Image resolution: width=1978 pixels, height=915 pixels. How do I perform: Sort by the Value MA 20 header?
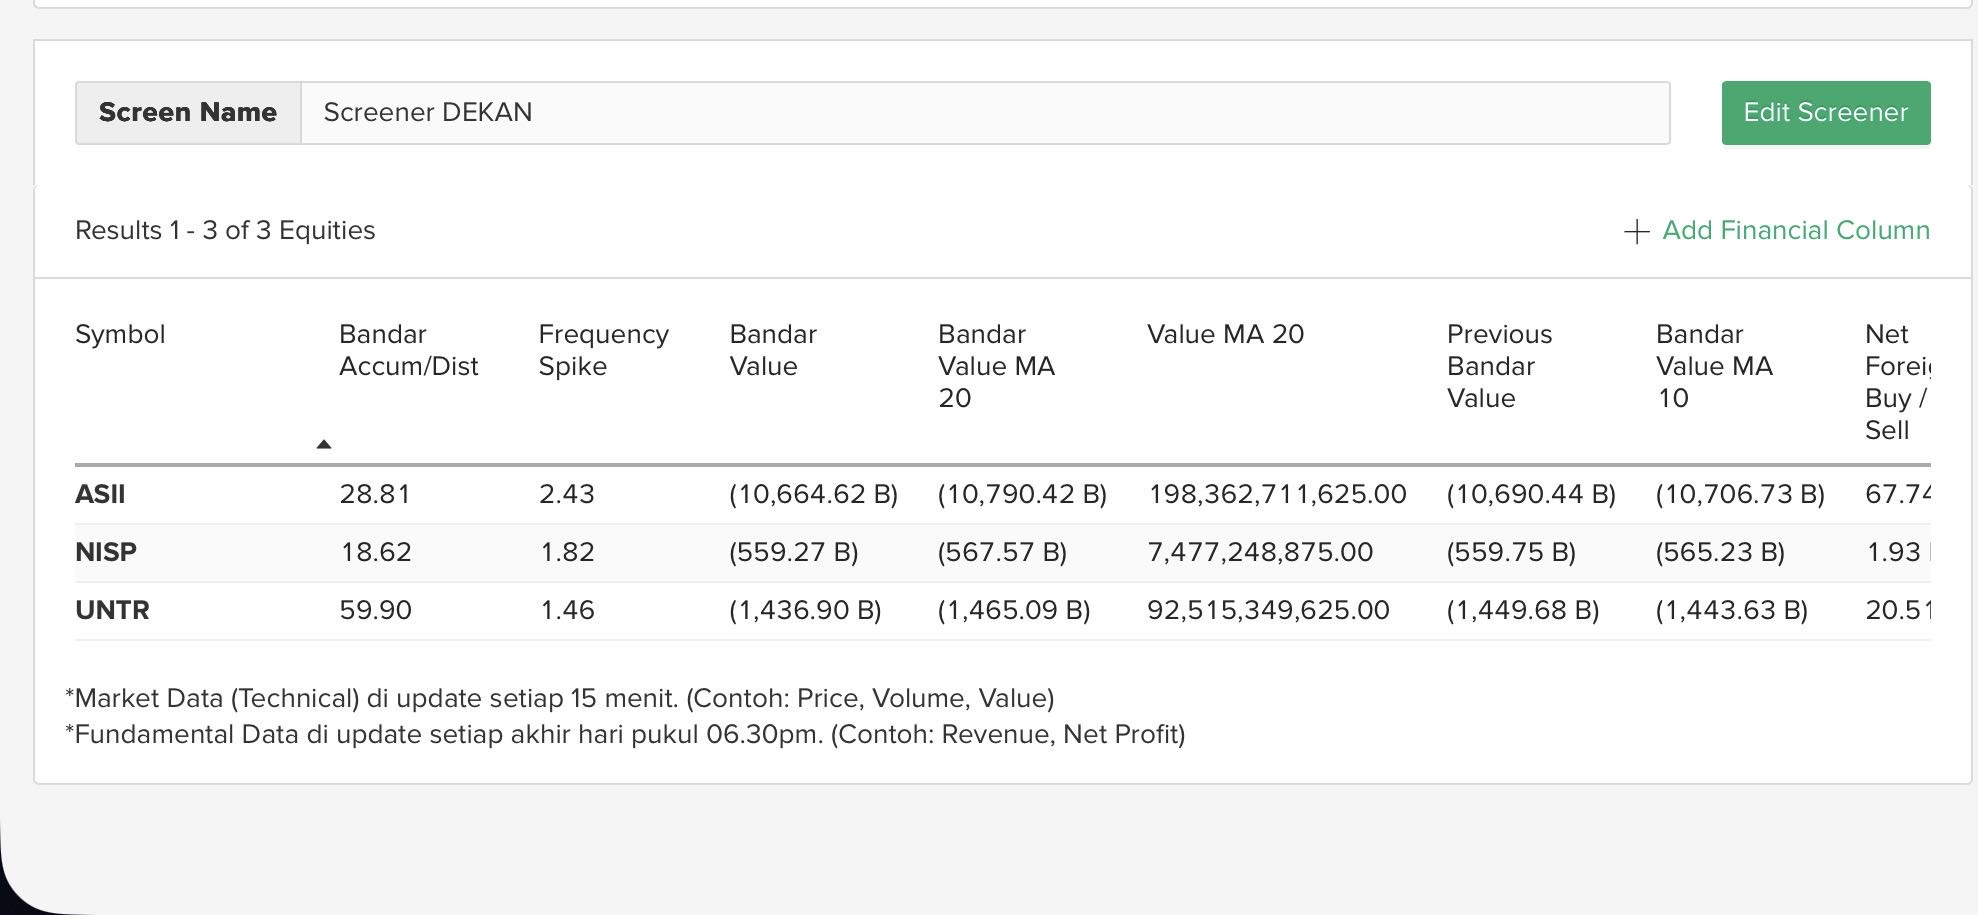click(1225, 335)
